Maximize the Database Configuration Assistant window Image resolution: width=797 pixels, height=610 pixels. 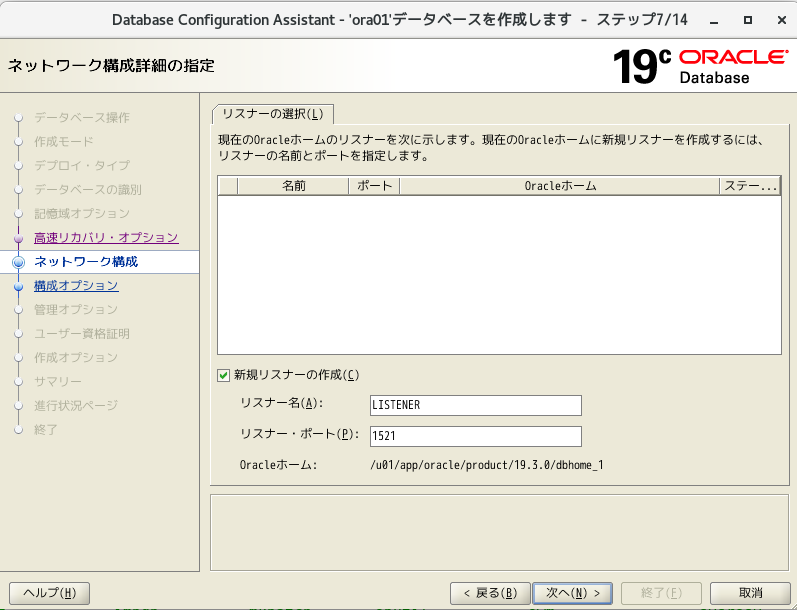pos(748,20)
